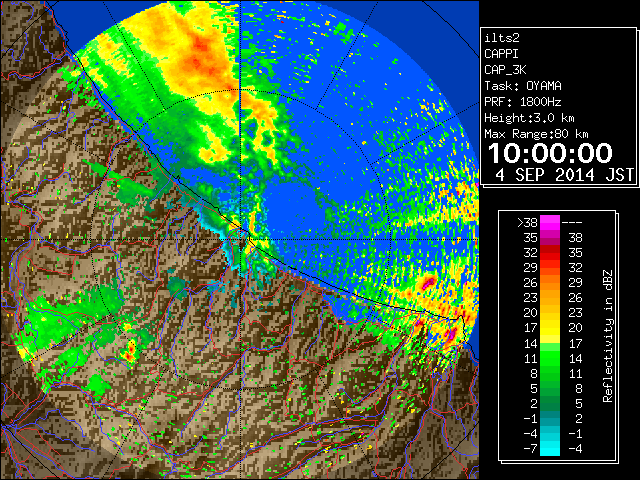Viewport: 640px width, 480px height.
Task: Click the bright green 11-14 dBZ legend band
Action: point(550,358)
